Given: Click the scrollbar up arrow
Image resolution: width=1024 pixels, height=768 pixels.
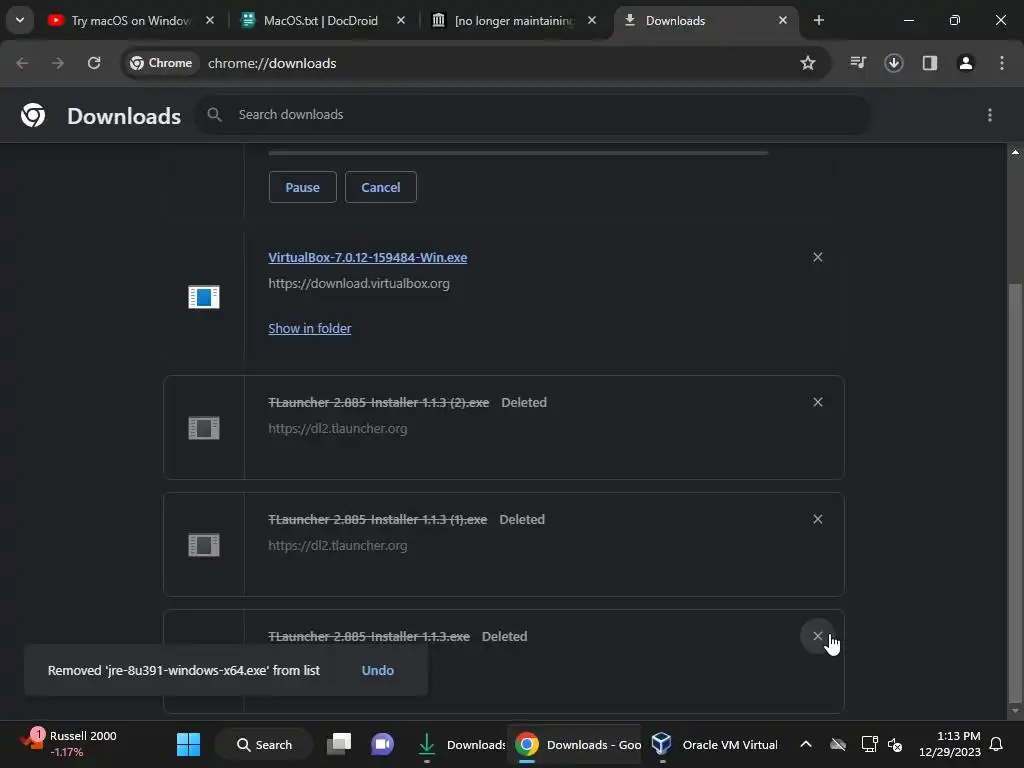Looking at the screenshot, I should [1015, 152].
